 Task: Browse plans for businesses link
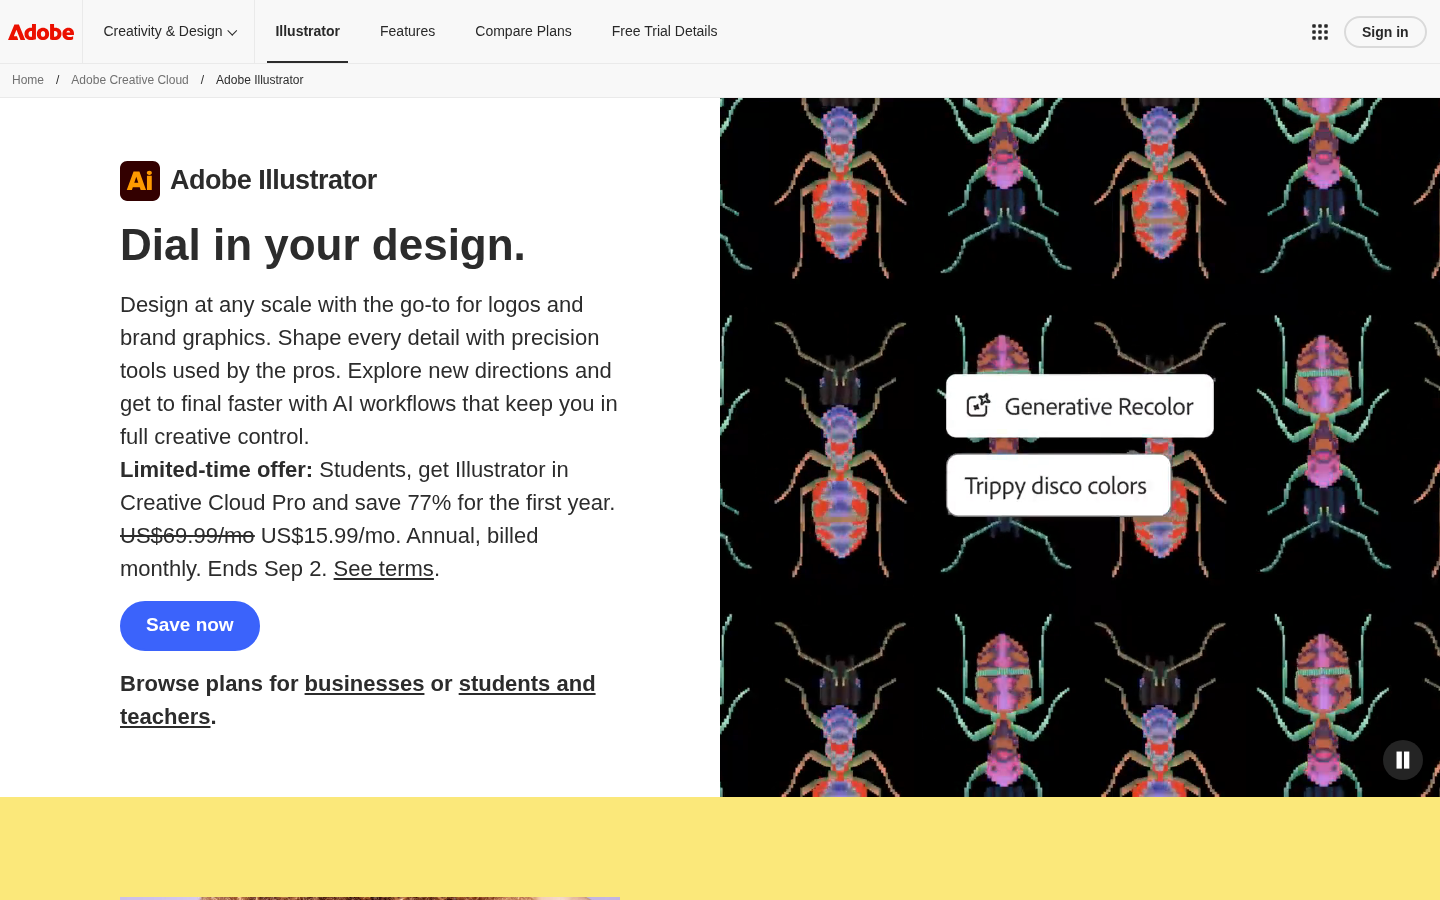coord(364,684)
